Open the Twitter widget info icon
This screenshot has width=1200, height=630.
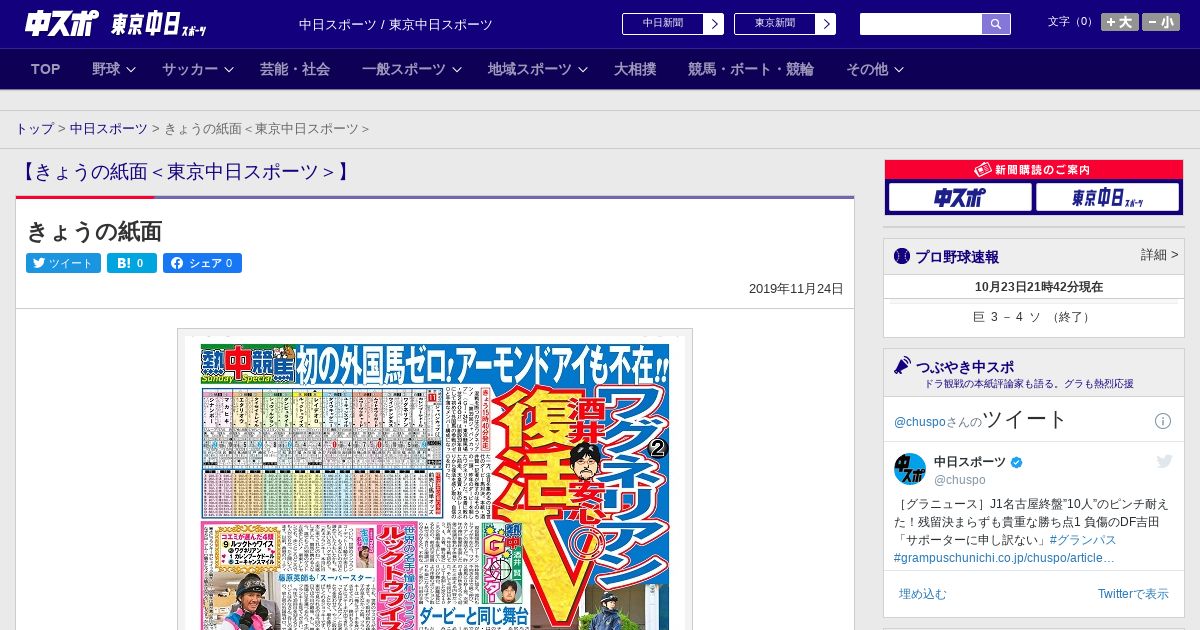pyautogui.click(x=1163, y=421)
